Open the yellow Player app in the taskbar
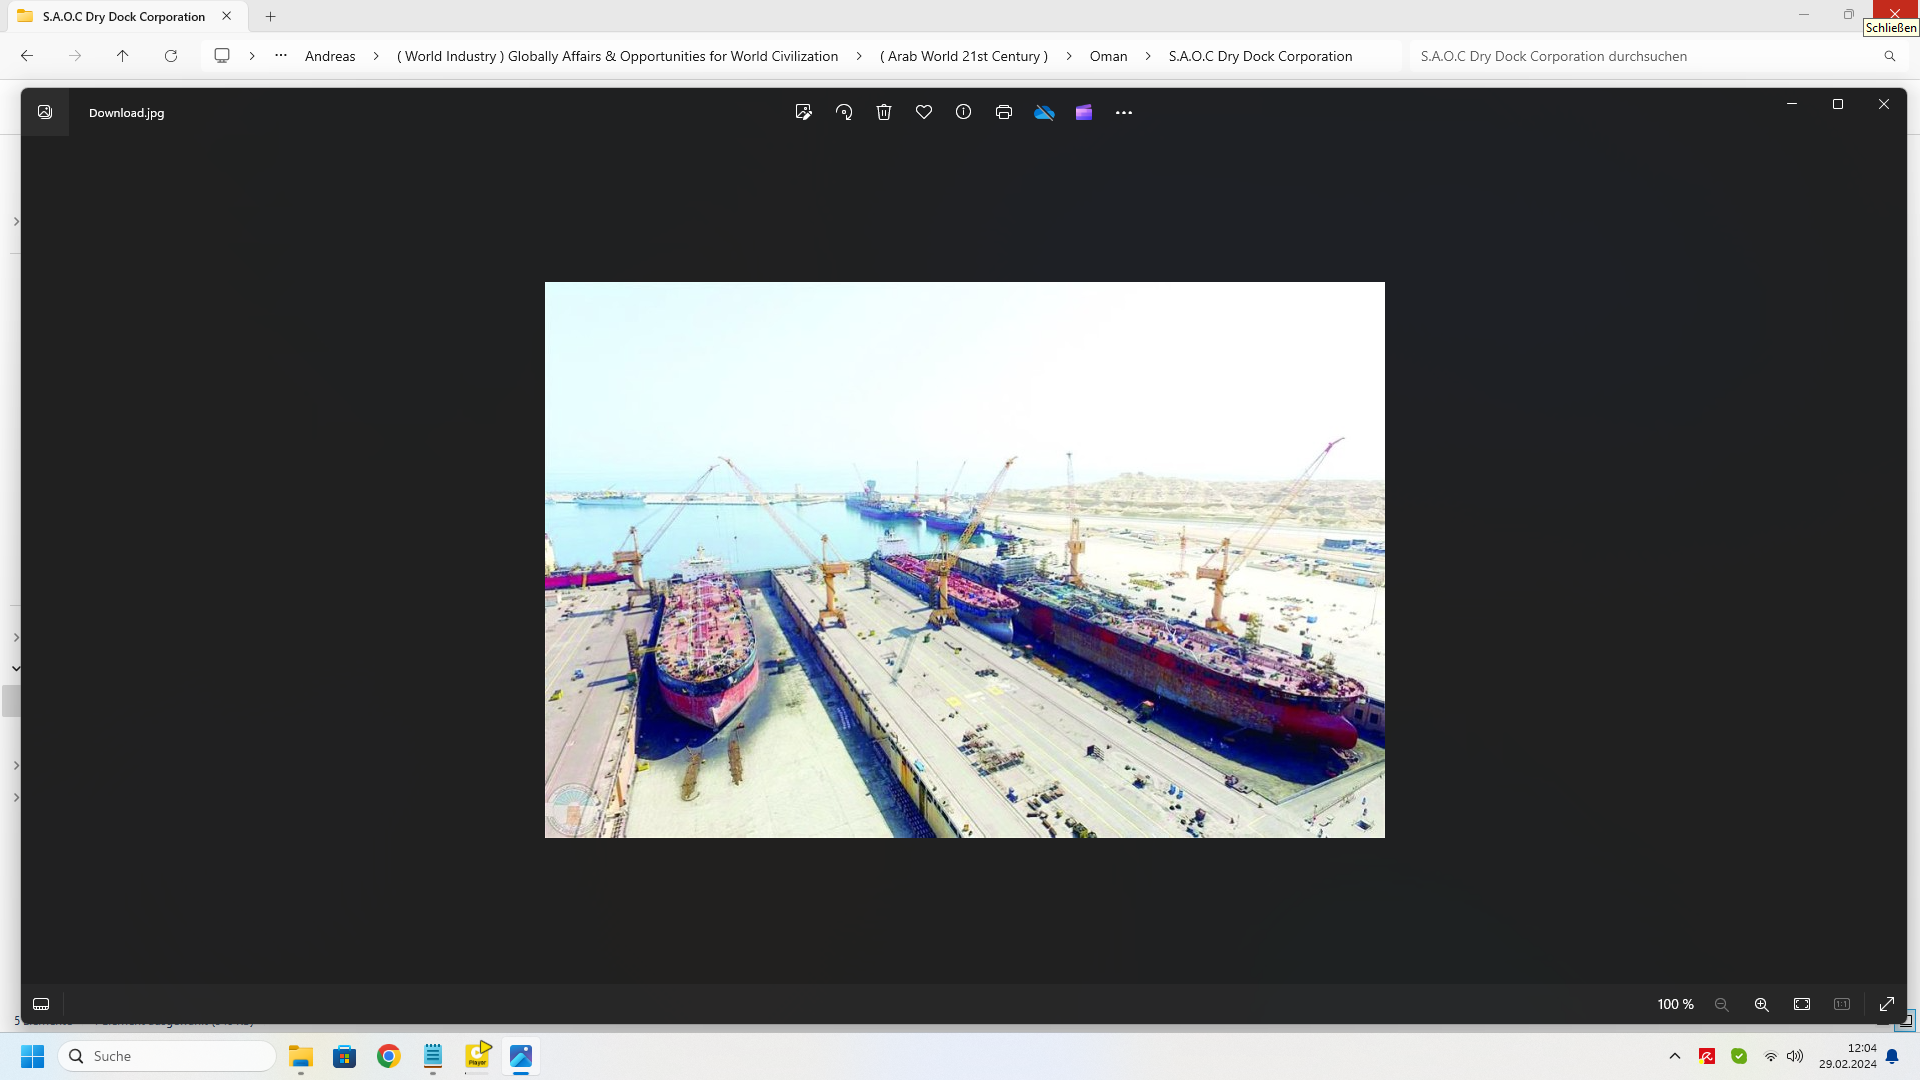 [x=477, y=1056]
